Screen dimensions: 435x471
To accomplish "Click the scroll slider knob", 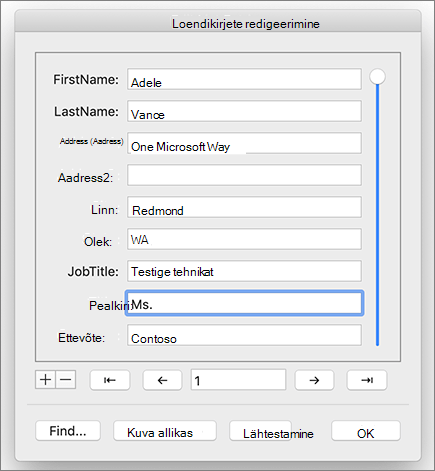I will [377, 77].
